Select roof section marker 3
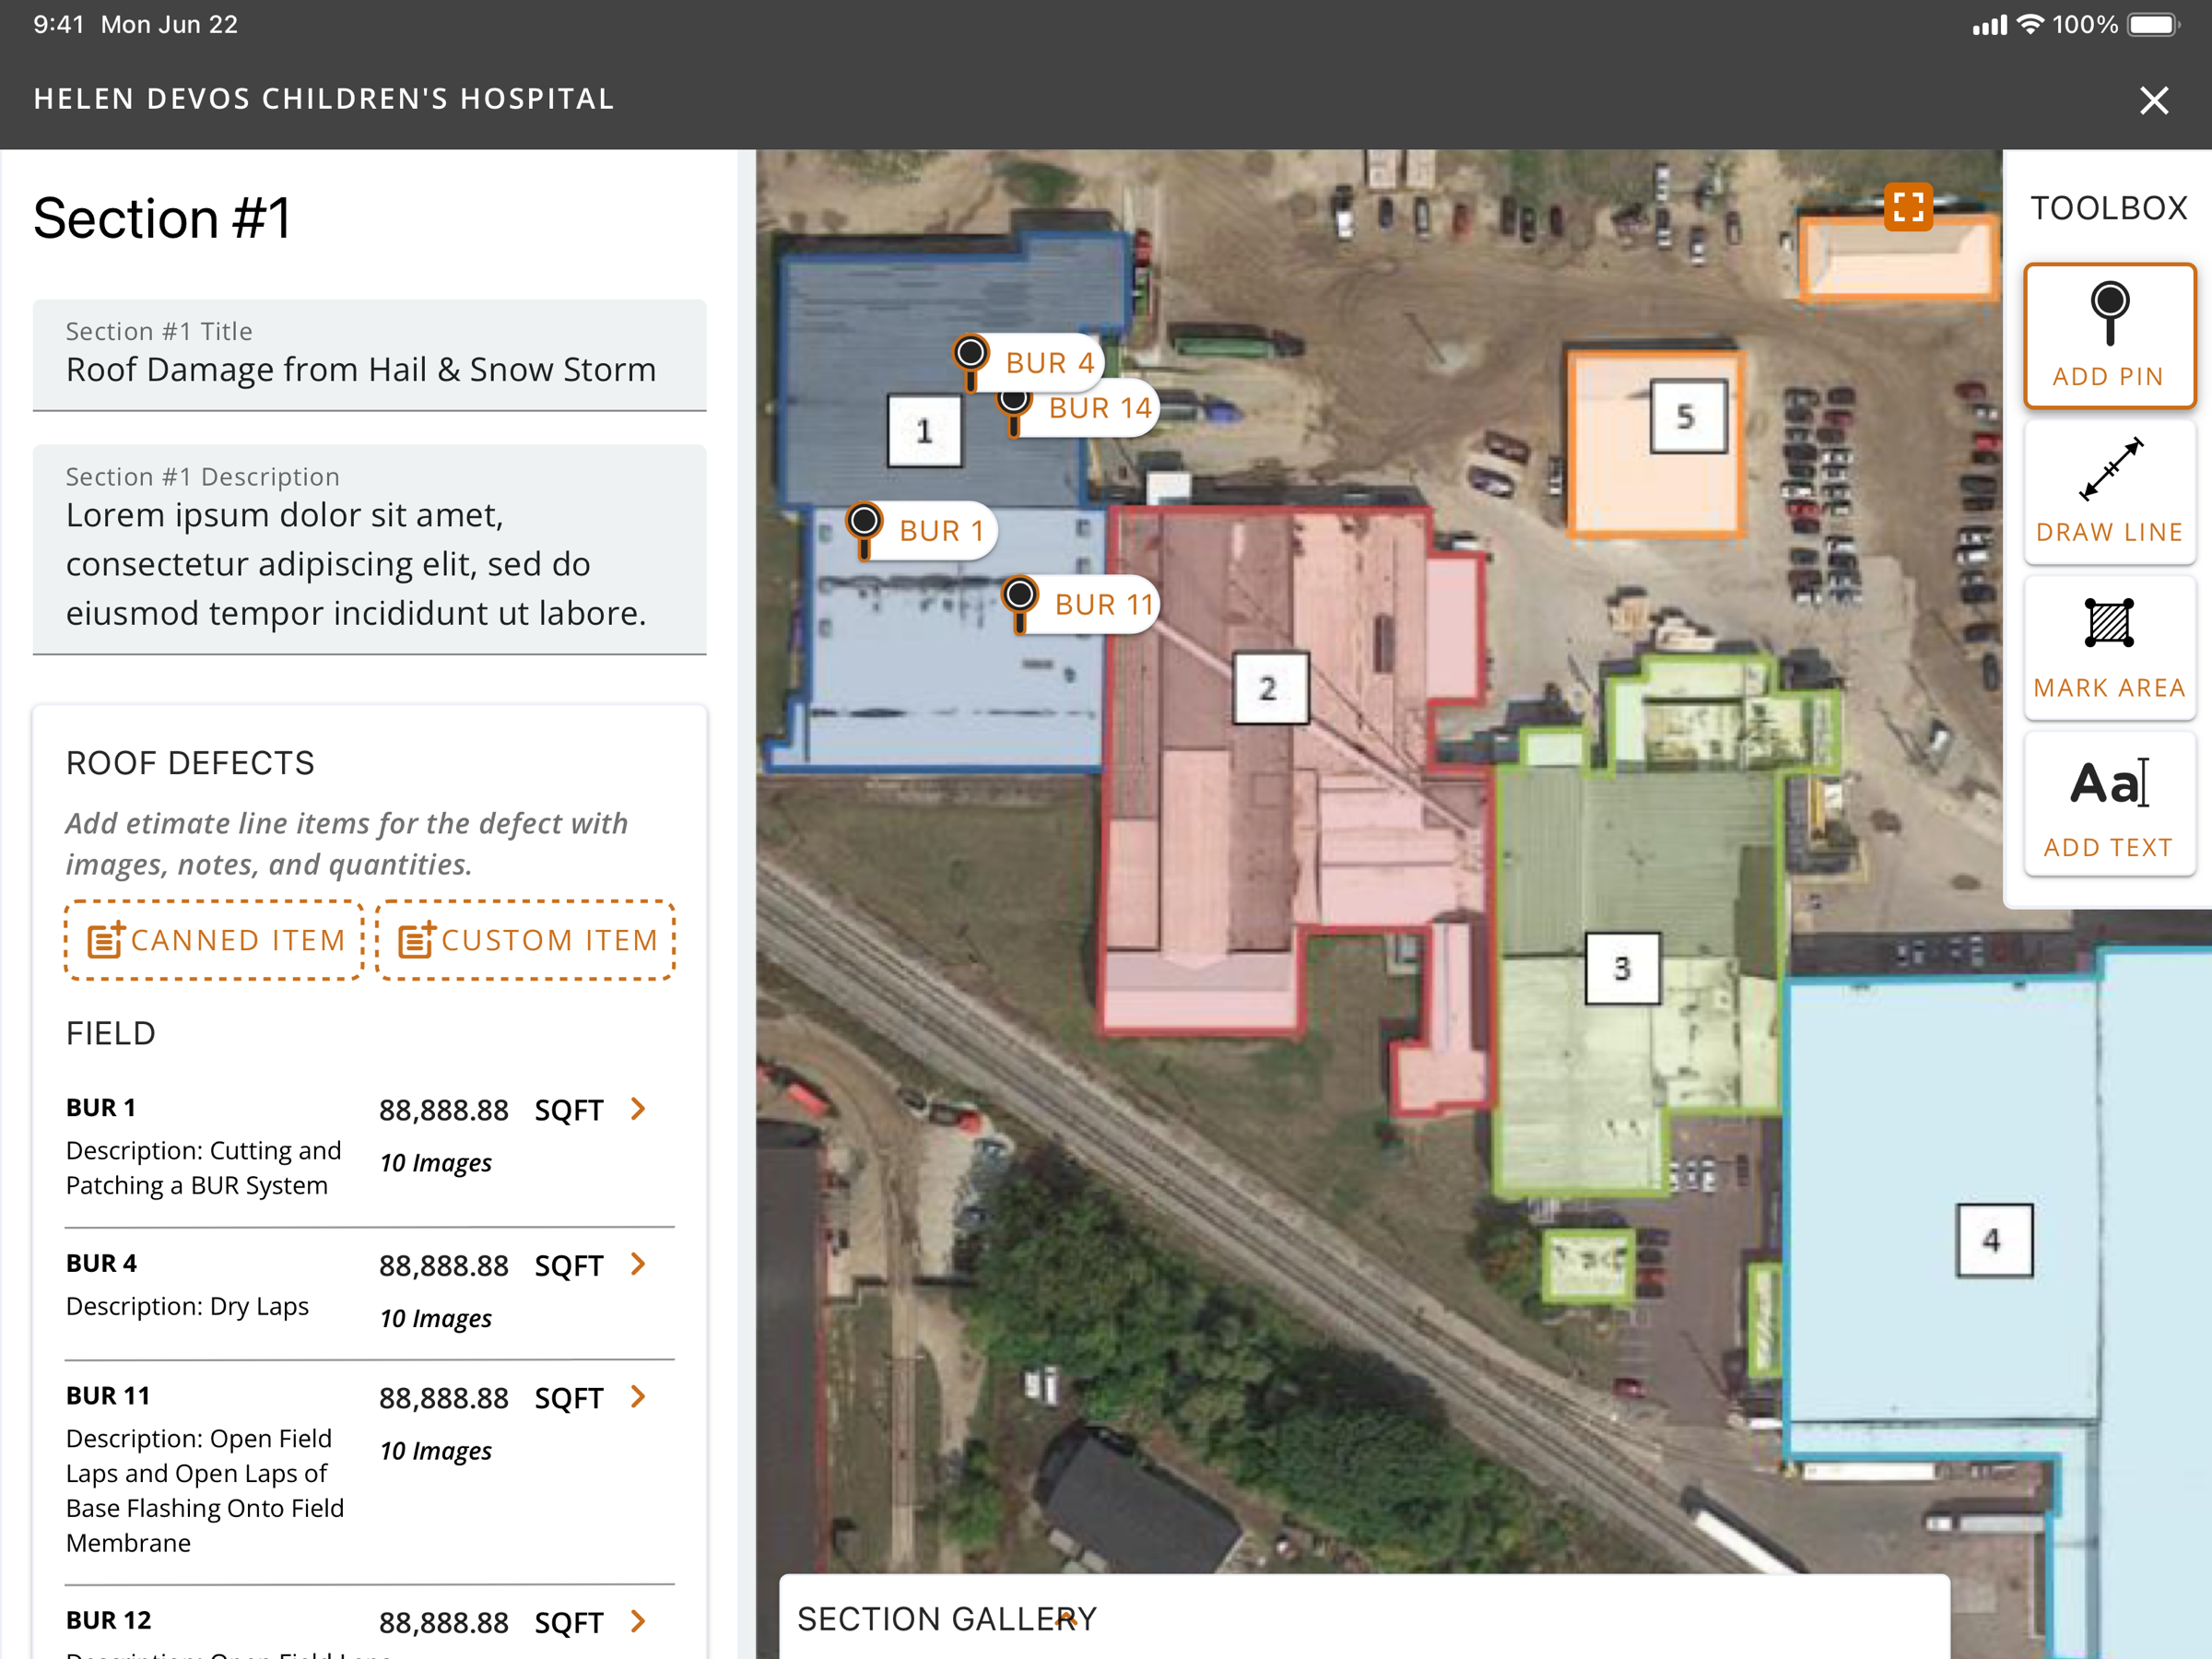 tap(1622, 968)
